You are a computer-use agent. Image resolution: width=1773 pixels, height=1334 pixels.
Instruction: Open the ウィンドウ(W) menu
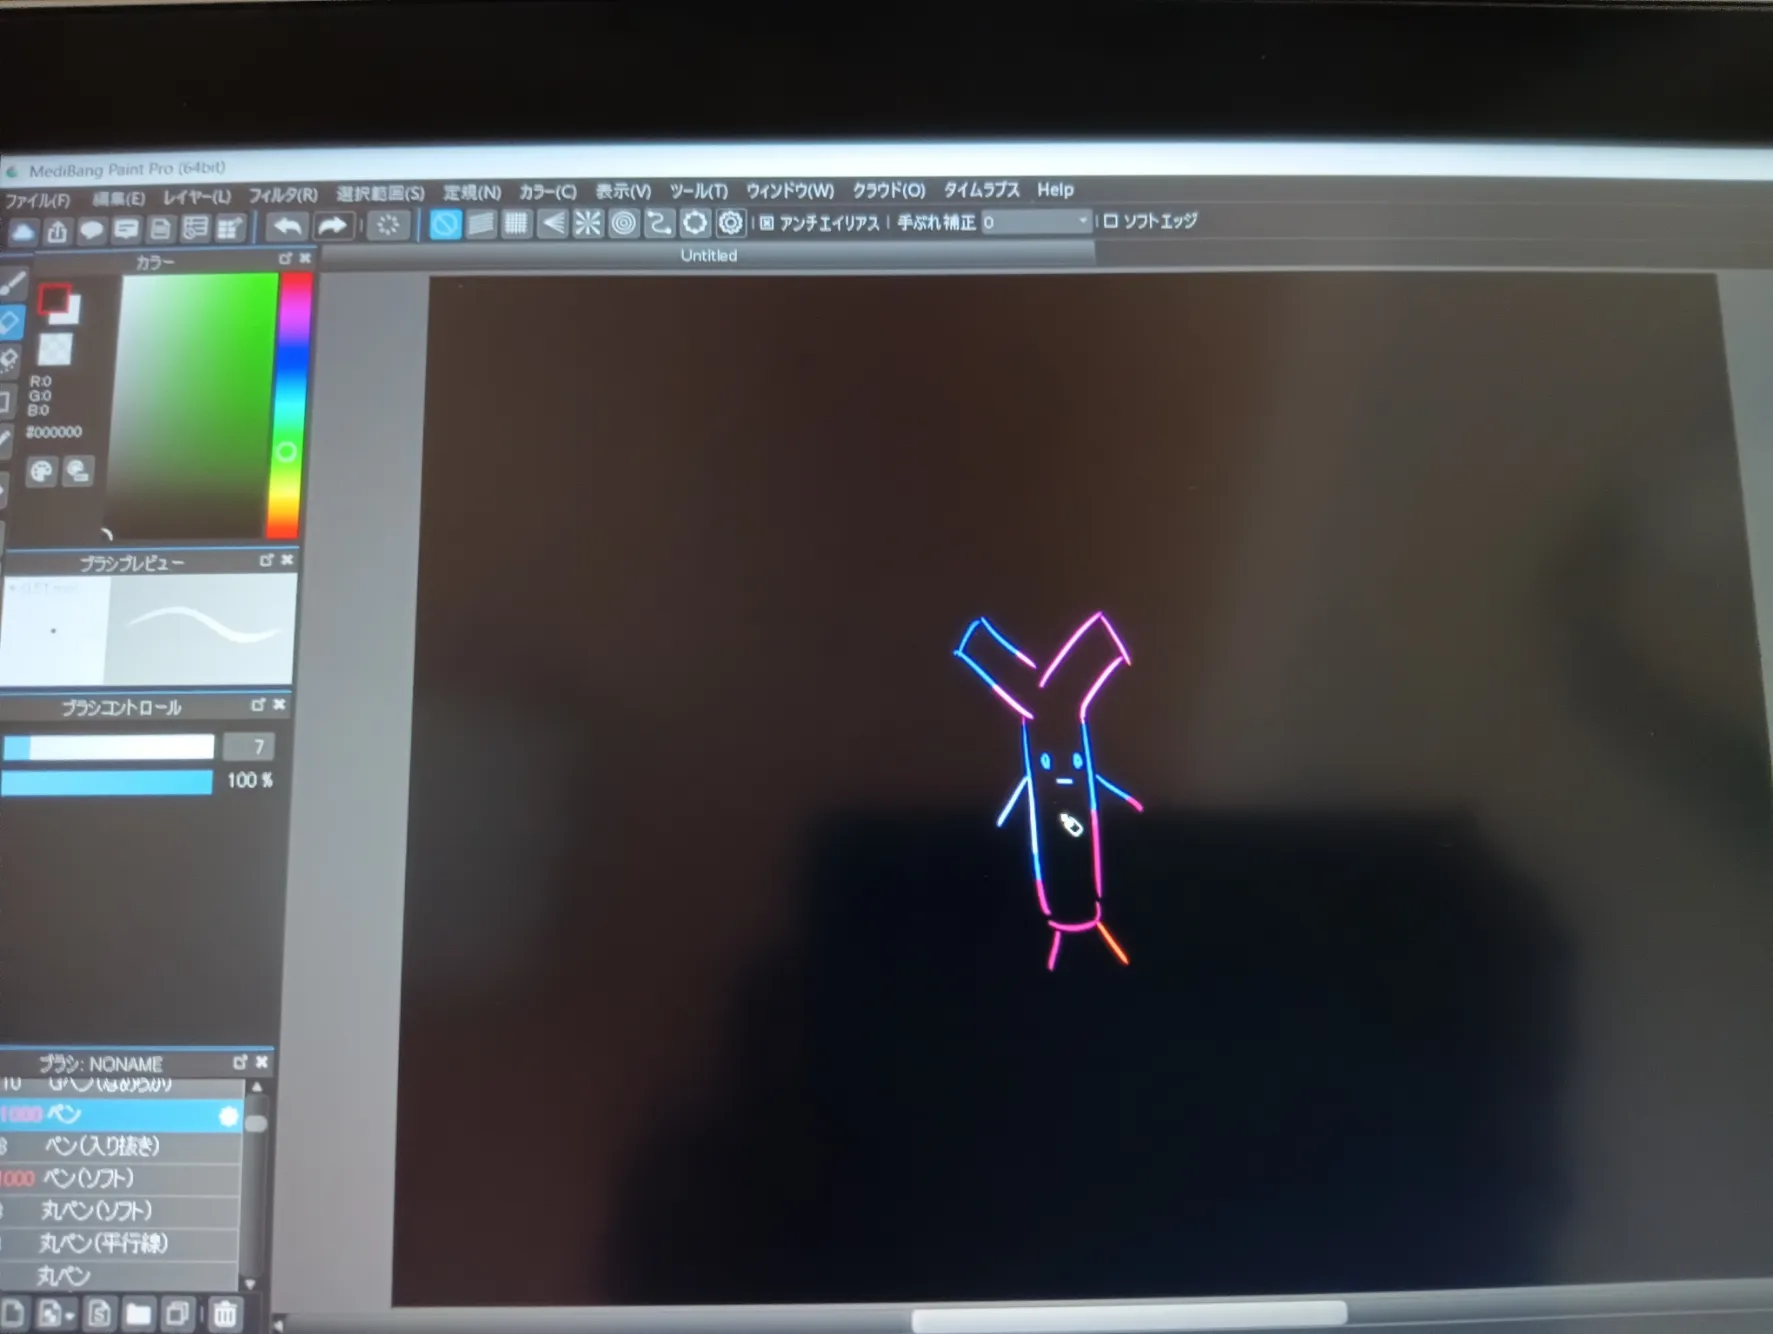(789, 190)
